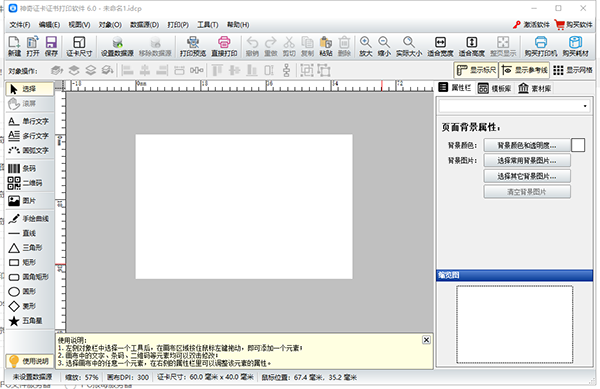
Task: Select the 直线 line tool
Action: (30, 233)
